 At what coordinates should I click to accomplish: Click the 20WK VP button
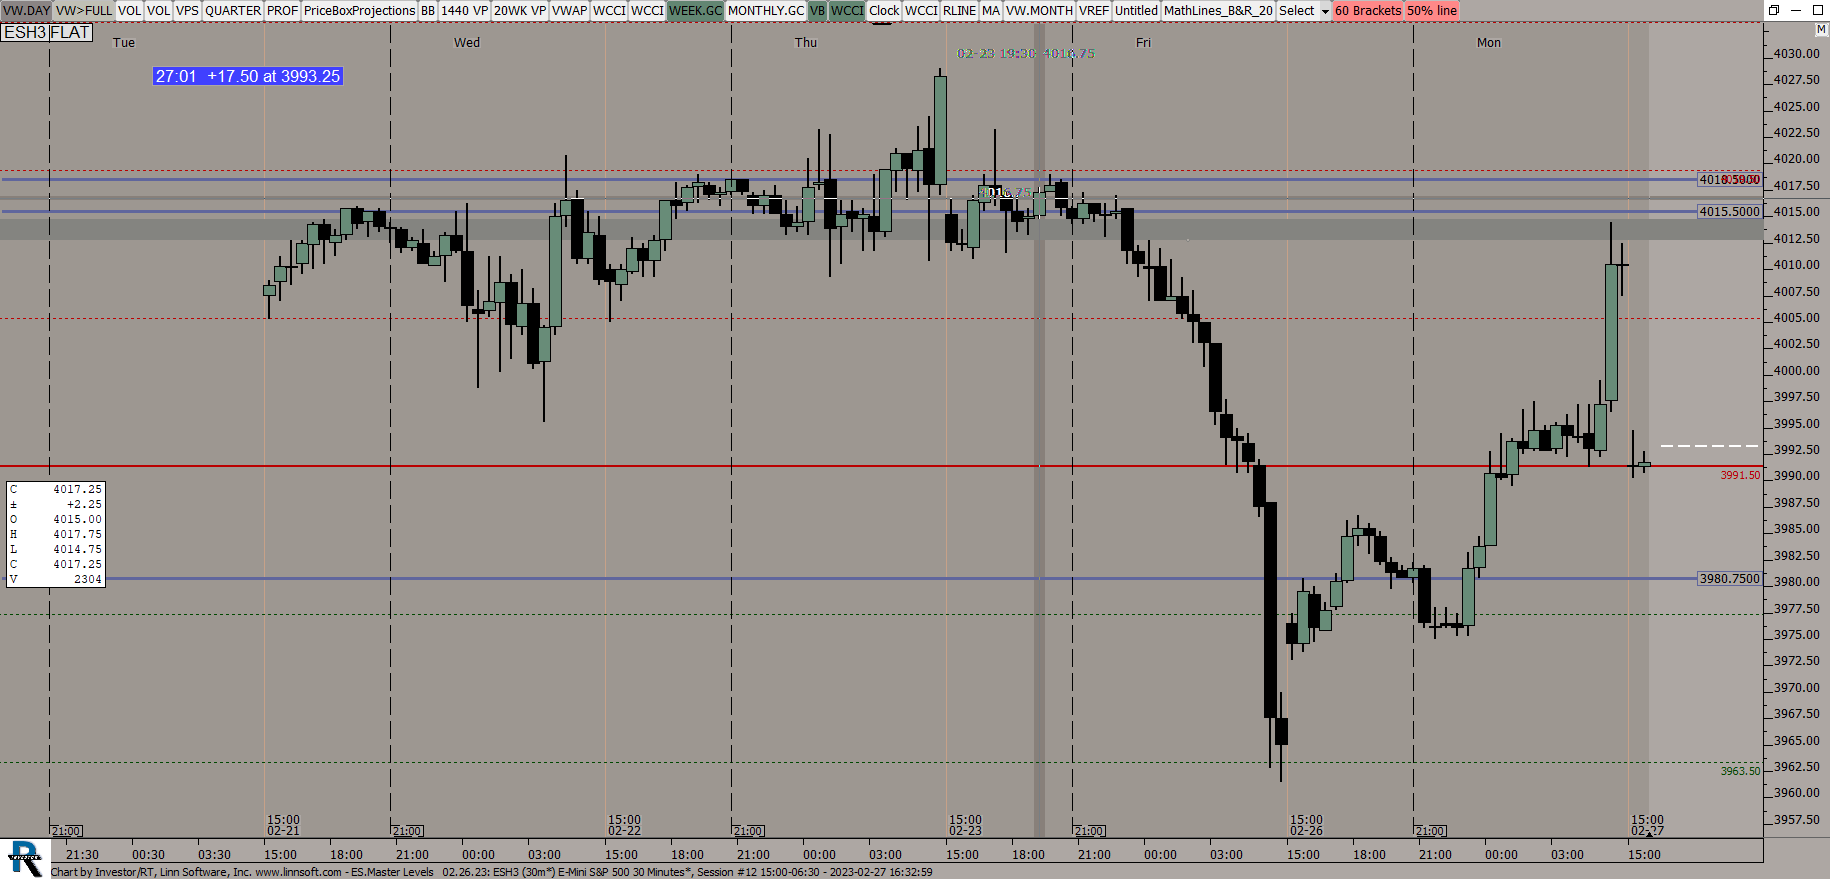(x=520, y=10)
